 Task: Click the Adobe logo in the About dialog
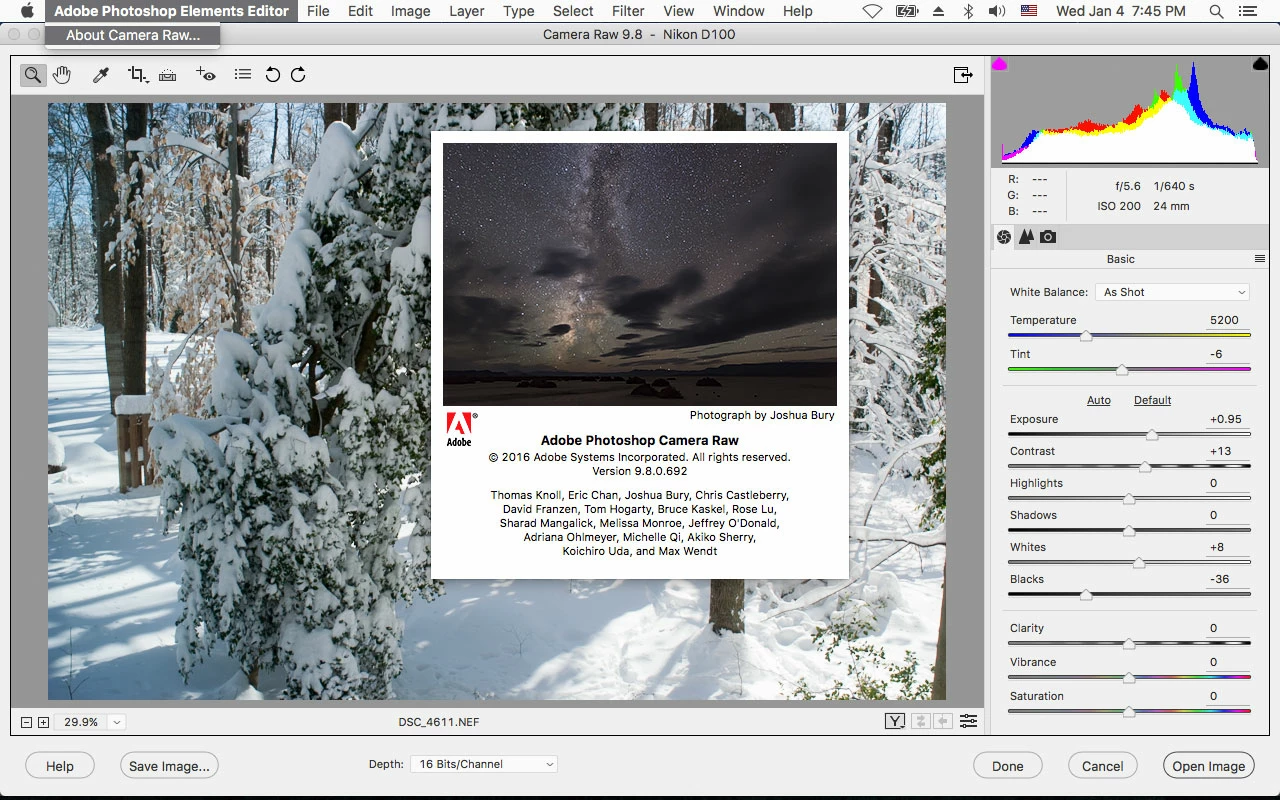(x=460, y=429)
